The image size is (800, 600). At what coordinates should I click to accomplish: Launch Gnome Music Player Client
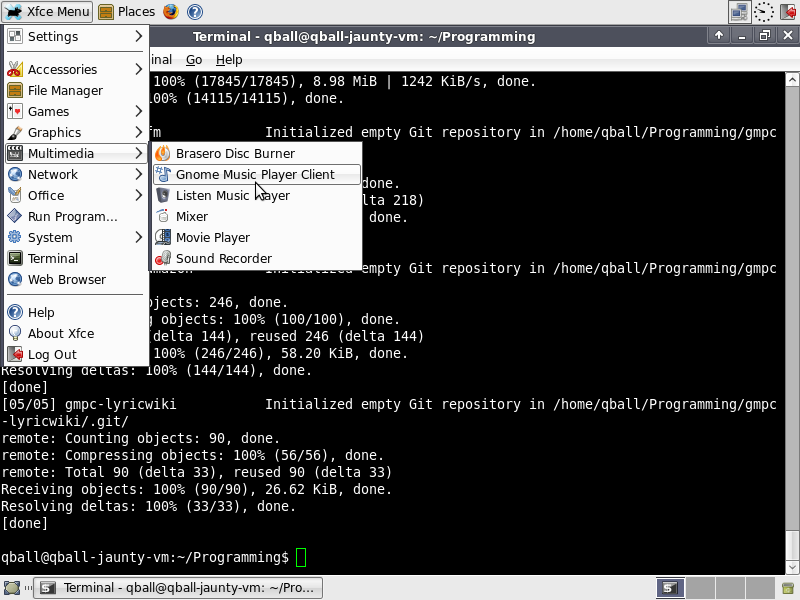click(257, 174)
